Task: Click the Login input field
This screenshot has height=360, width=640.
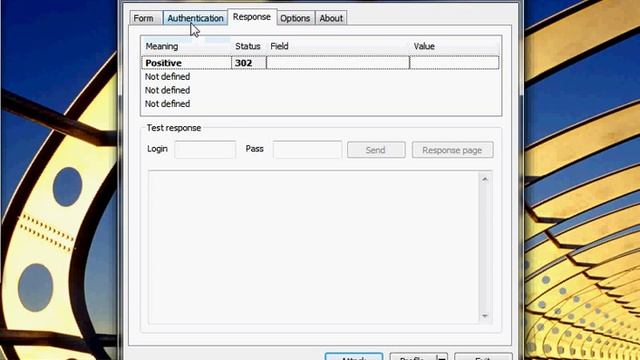Action: (x=205, y=149)
